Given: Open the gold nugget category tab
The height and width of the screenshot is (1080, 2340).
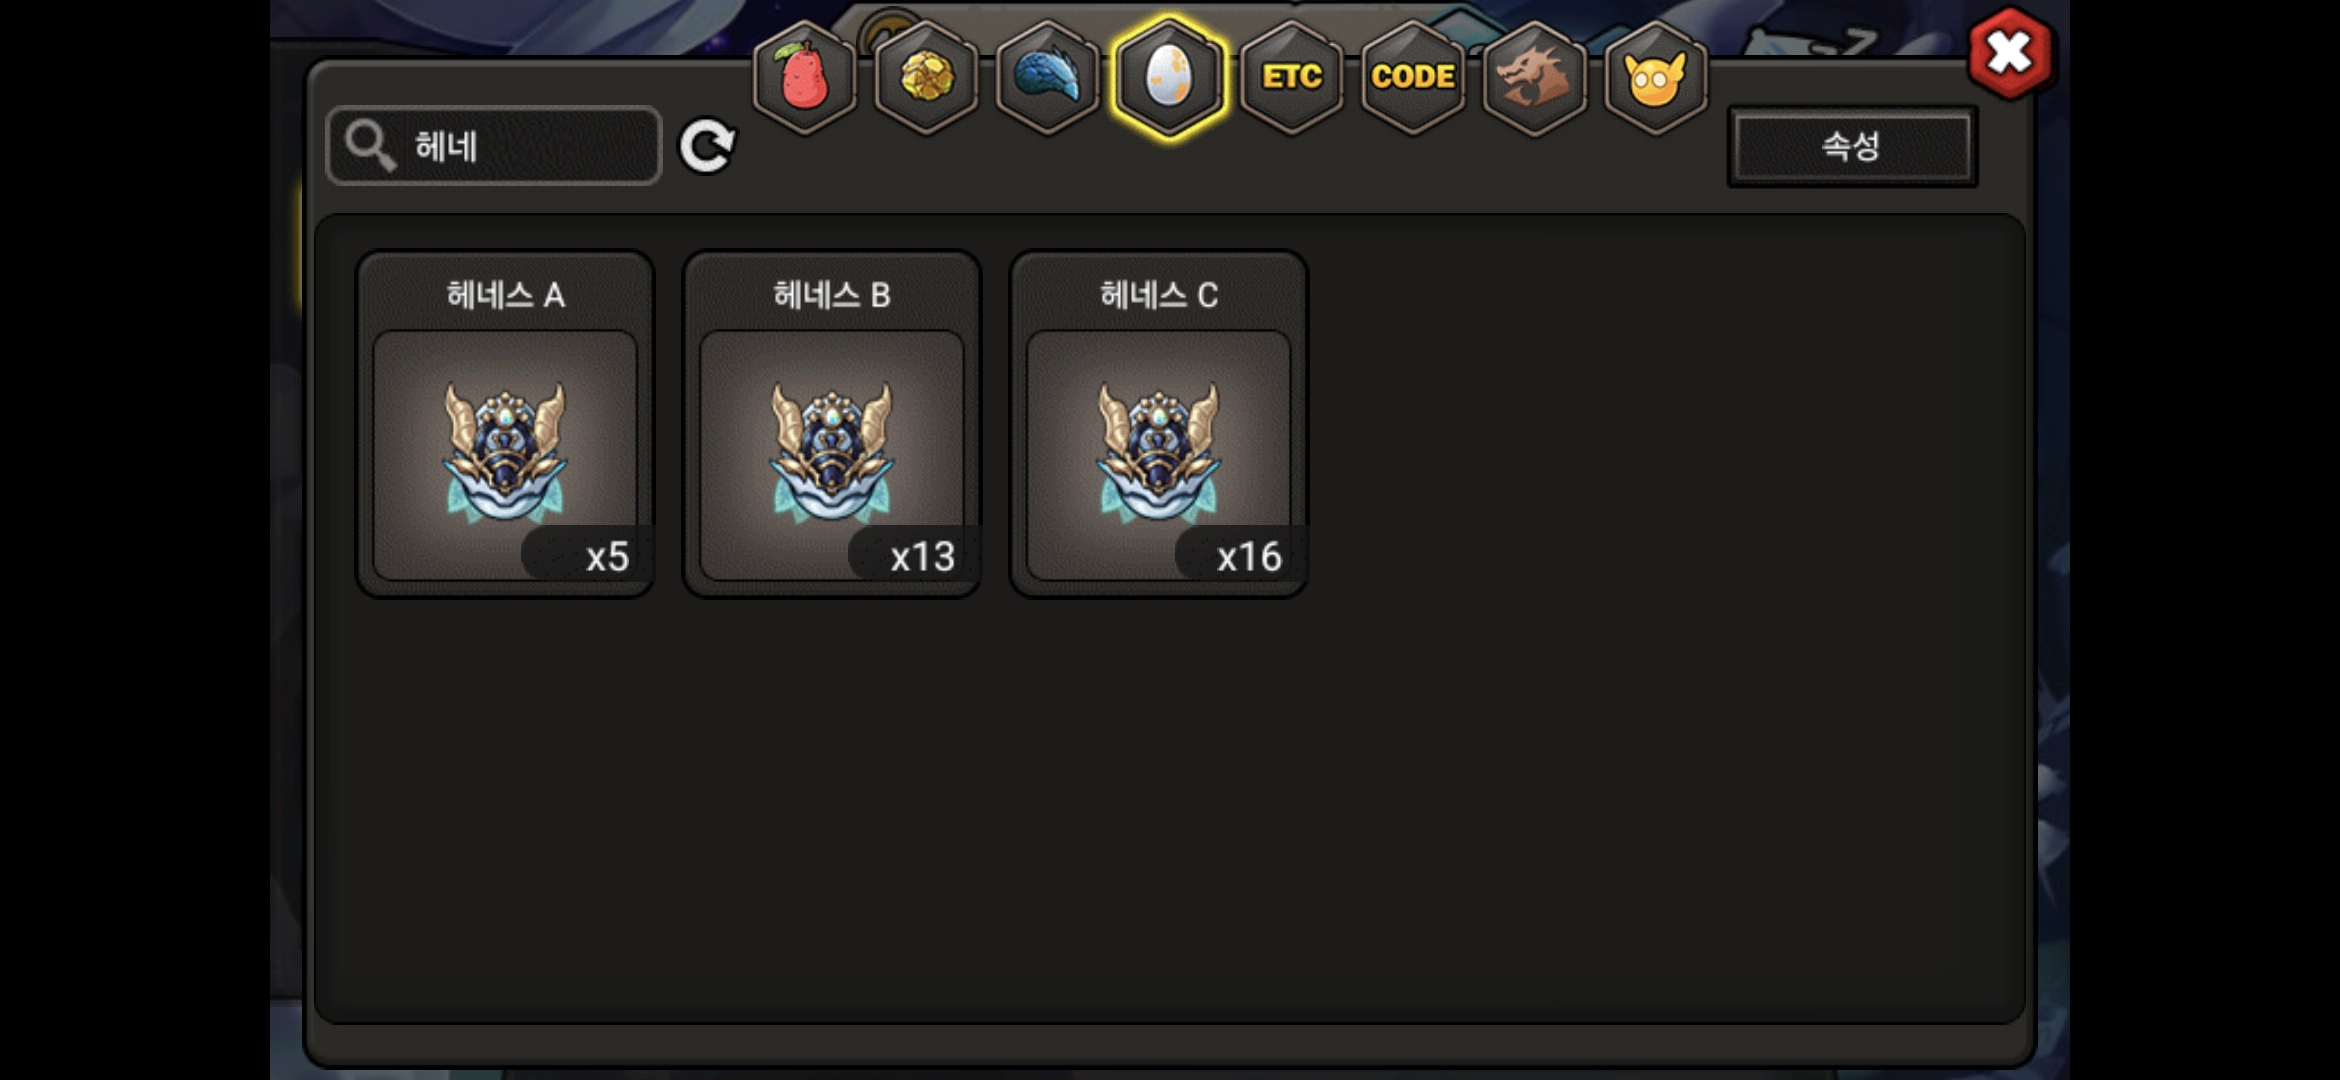Looking at the screenshot, I should (x=926, y=77).
